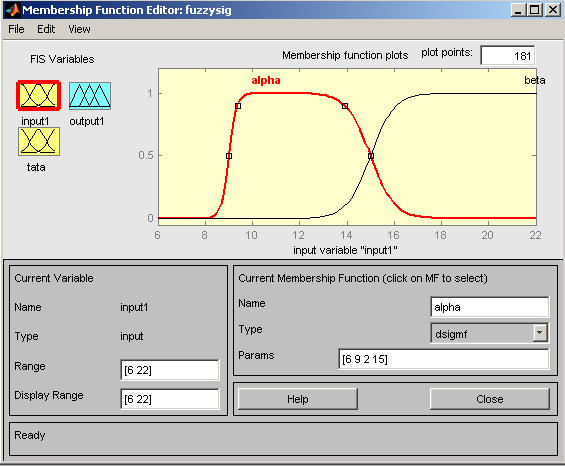
Task: Click the MATLAB logo in title bar
Action: tap(12, 10)
